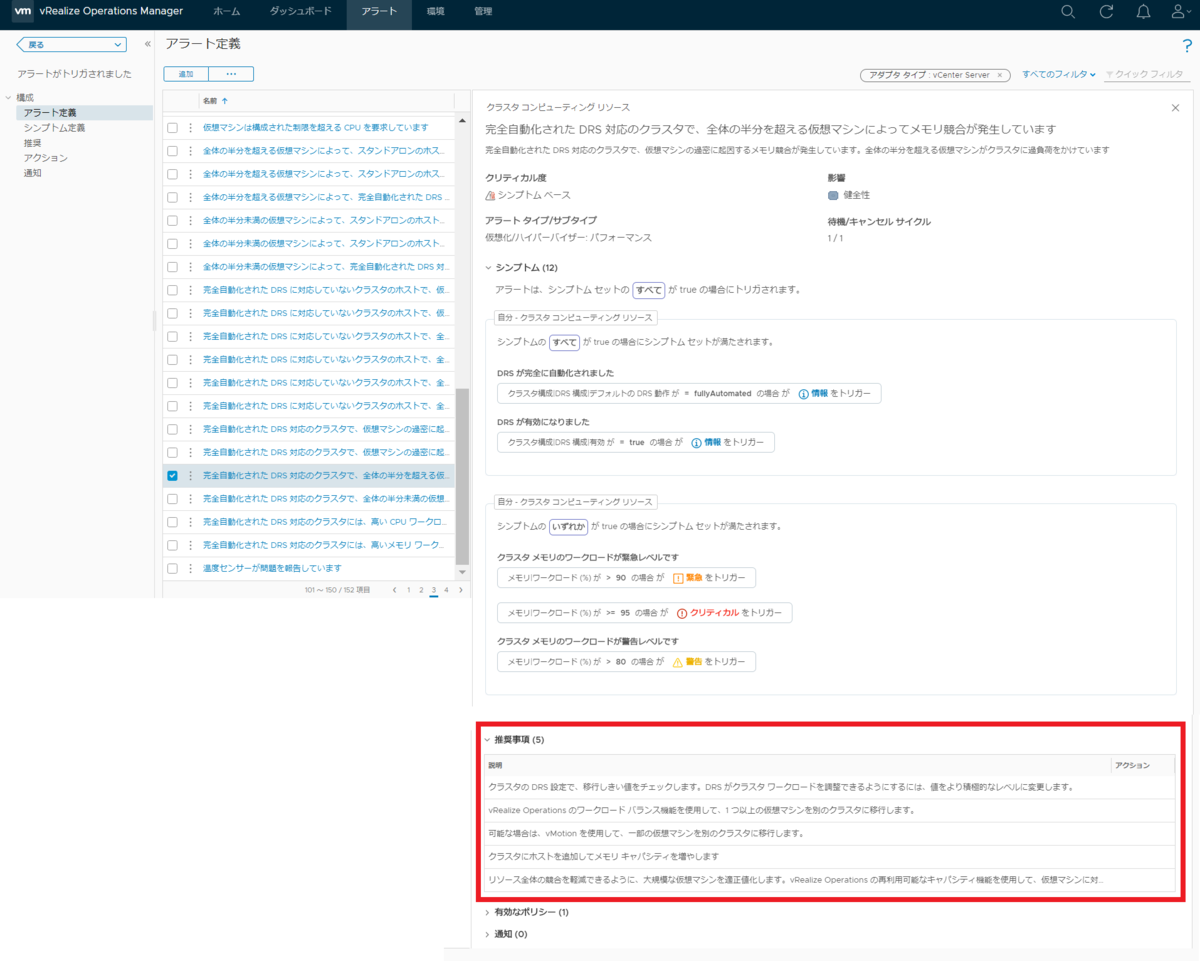Click the yellow 警告 severity icon
Viewport: 1200px width, 961px height.
(x=678, y=662)
